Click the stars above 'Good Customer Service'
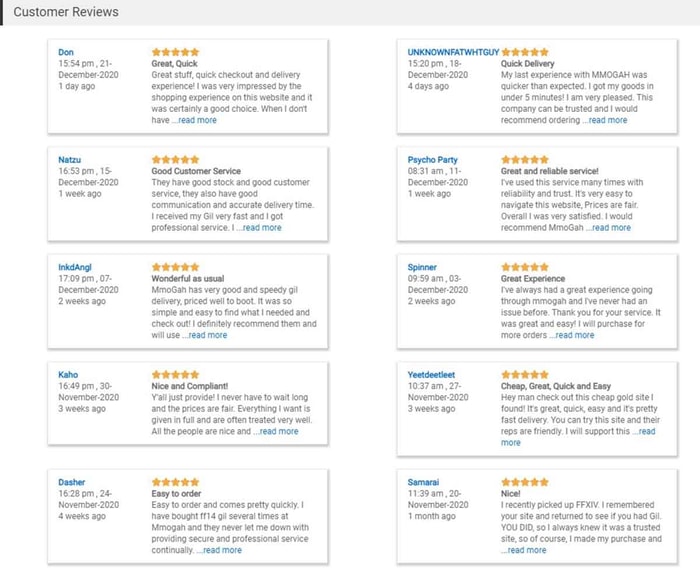Screen dimensions: 700x575 click(x=175, y=160)
